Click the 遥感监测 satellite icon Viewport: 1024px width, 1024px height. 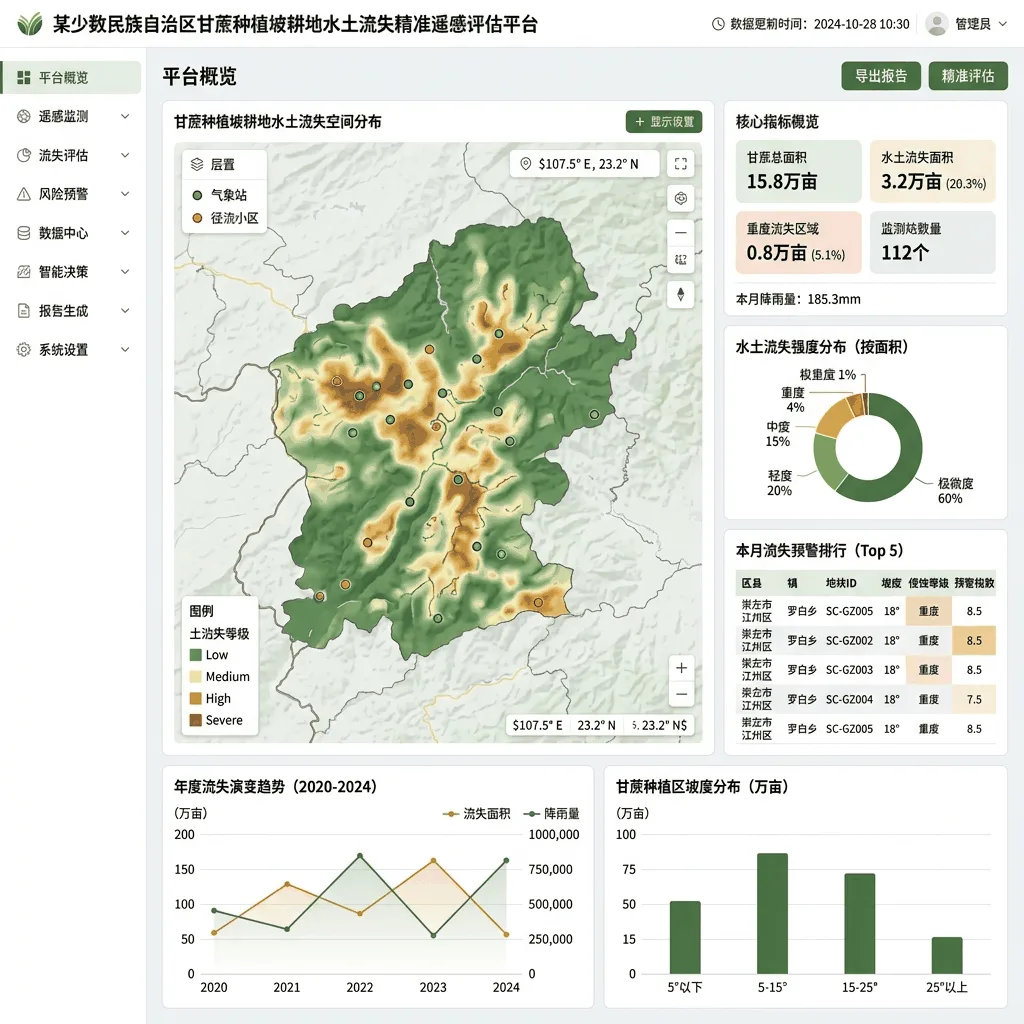pos(24,116)
